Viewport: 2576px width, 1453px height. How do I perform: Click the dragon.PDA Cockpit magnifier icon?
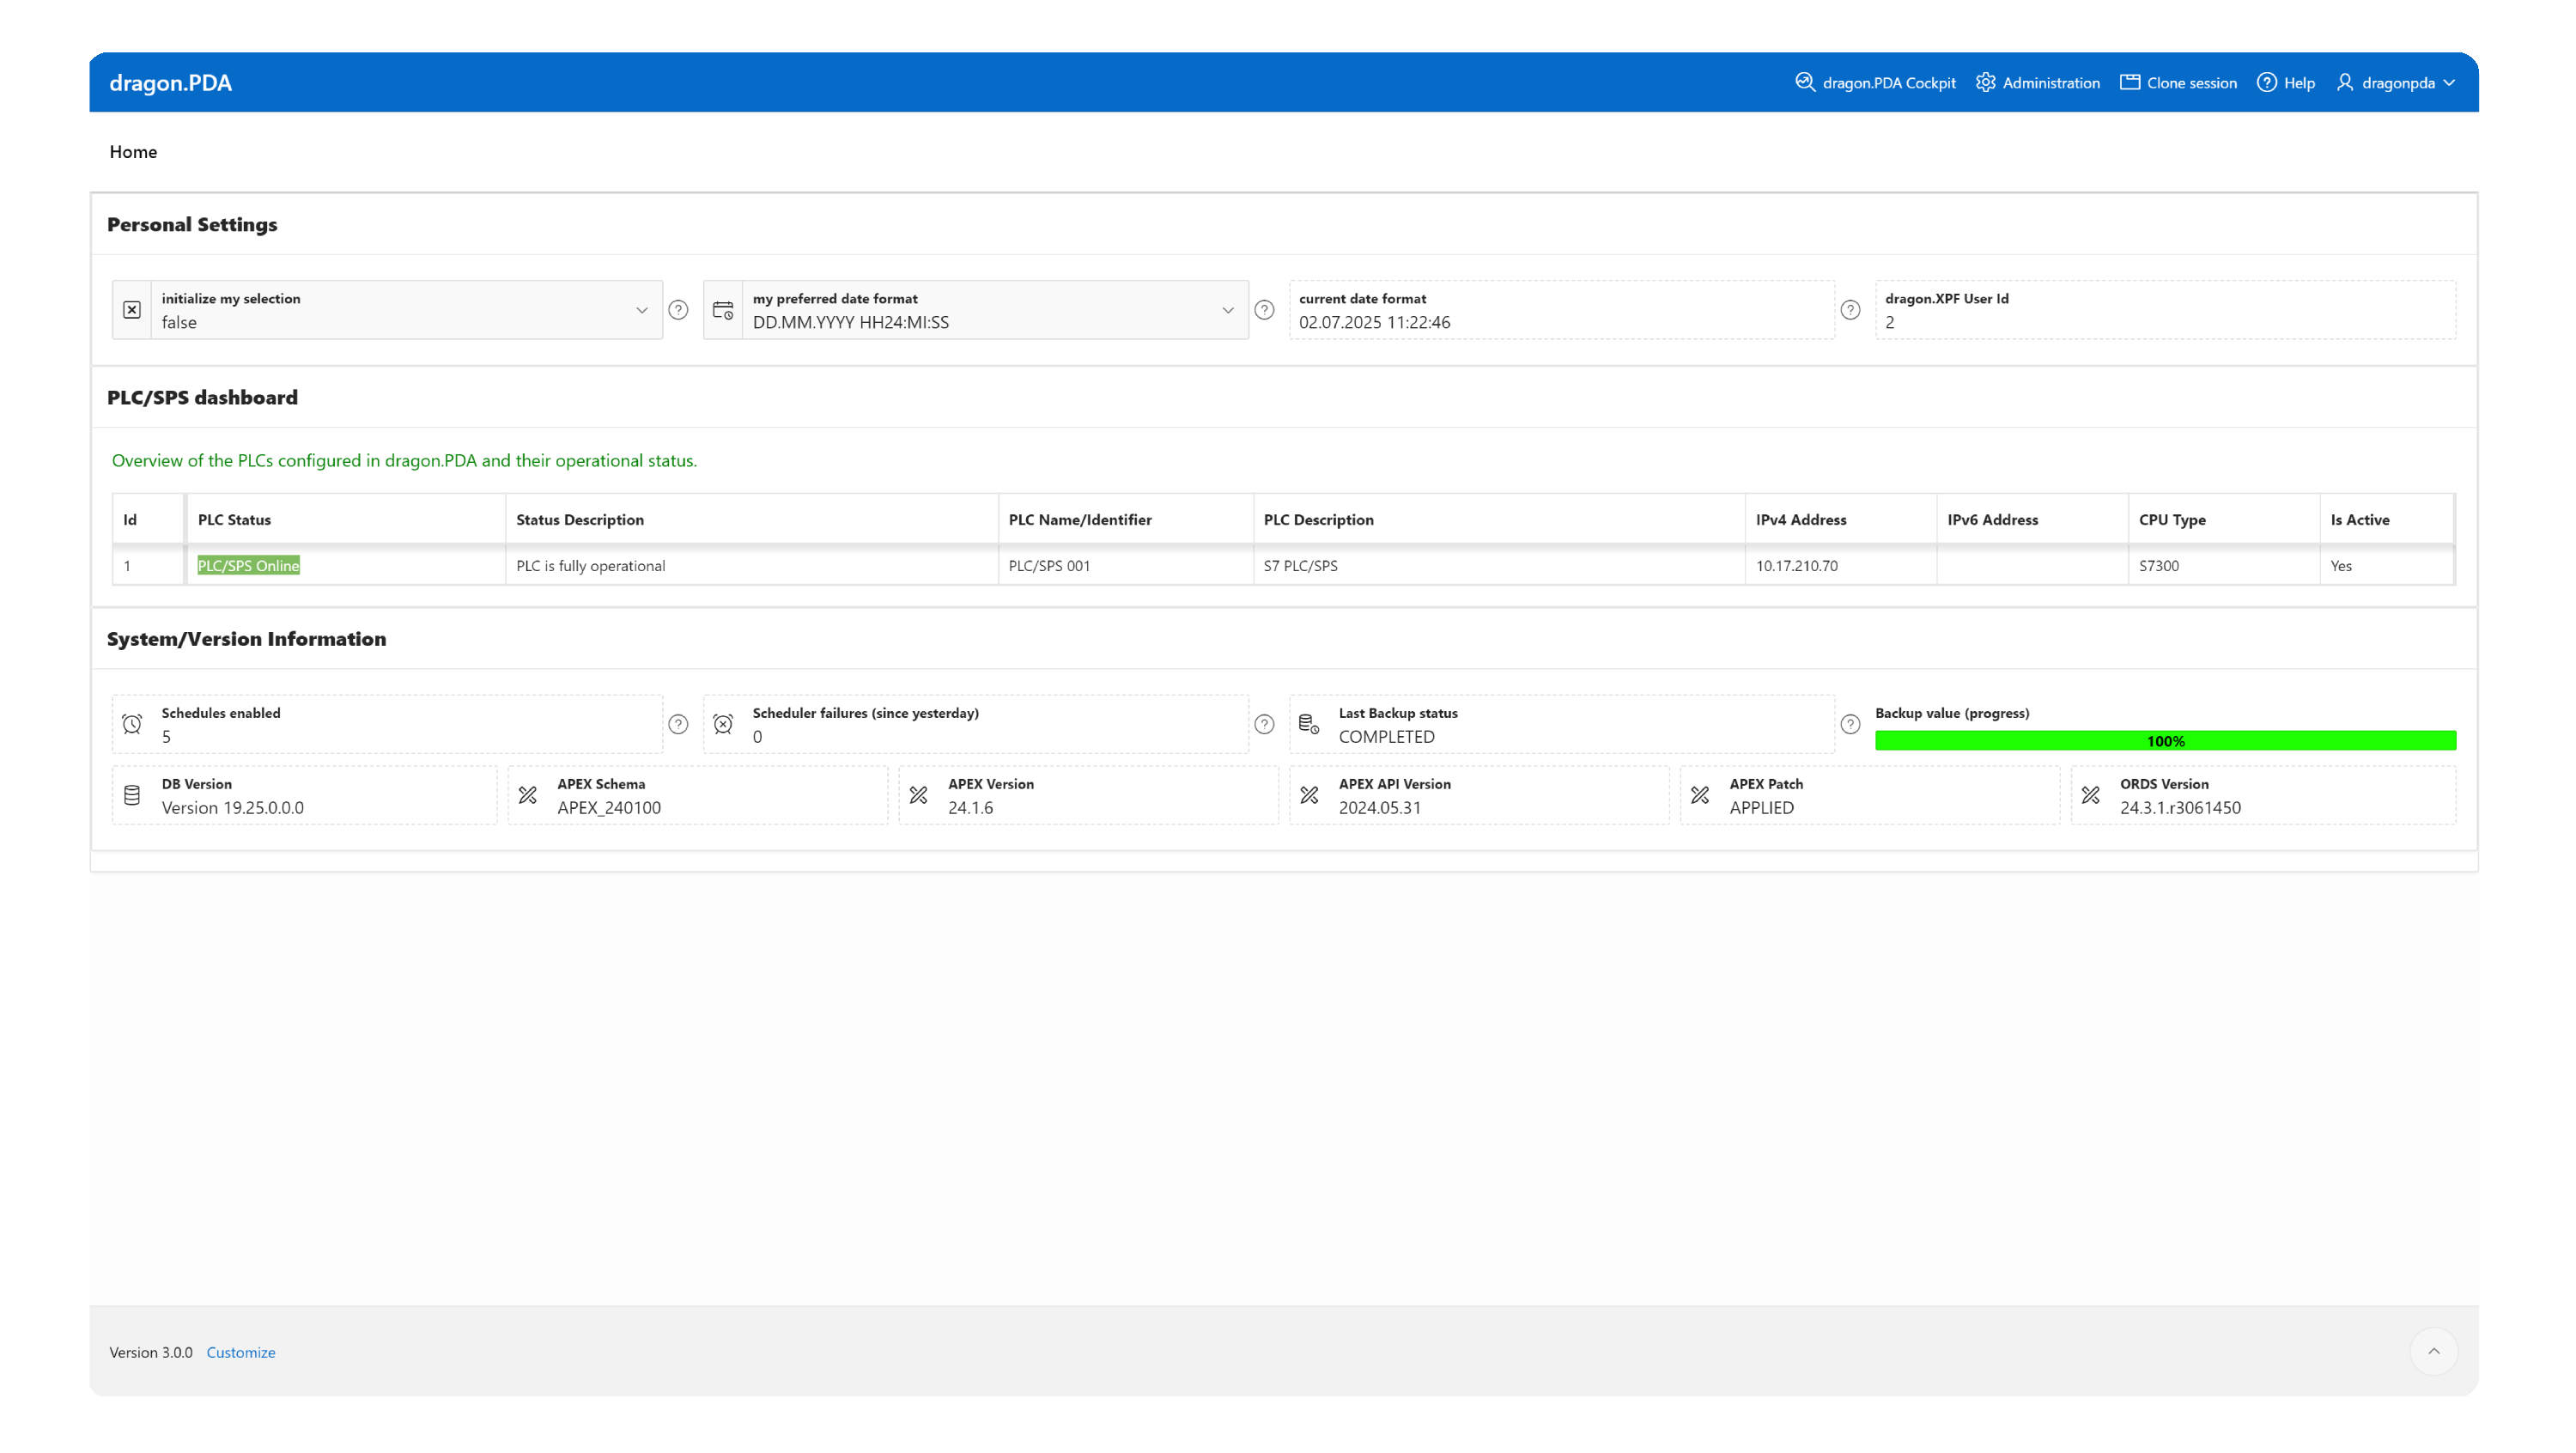coord(1804,82)
